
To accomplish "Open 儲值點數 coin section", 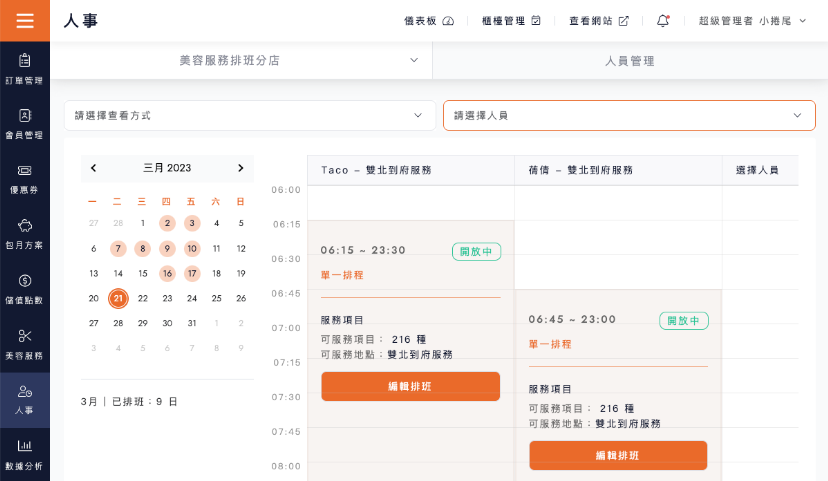I will 24,289.
